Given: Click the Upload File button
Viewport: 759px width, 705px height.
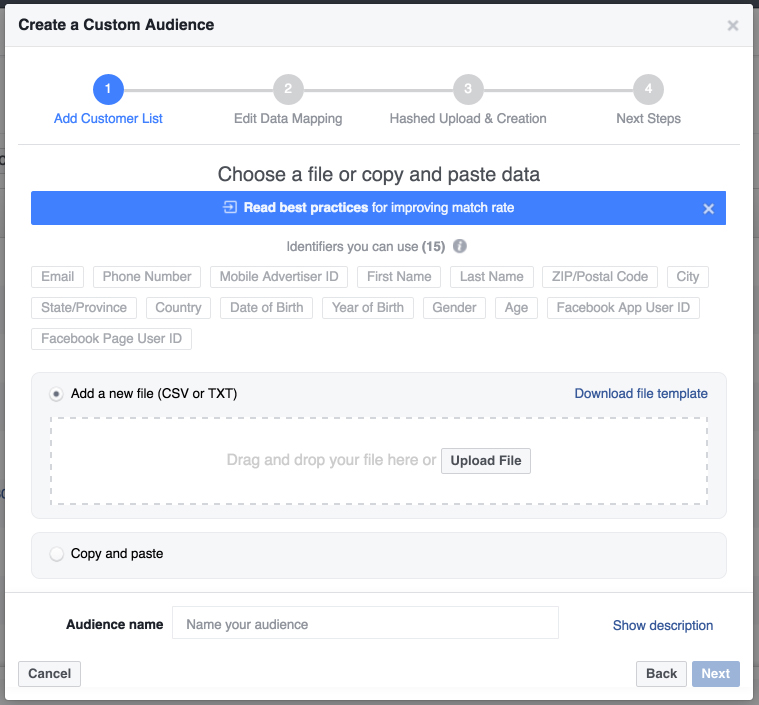Looking at the screenshot, I should (x=486, y=460).
